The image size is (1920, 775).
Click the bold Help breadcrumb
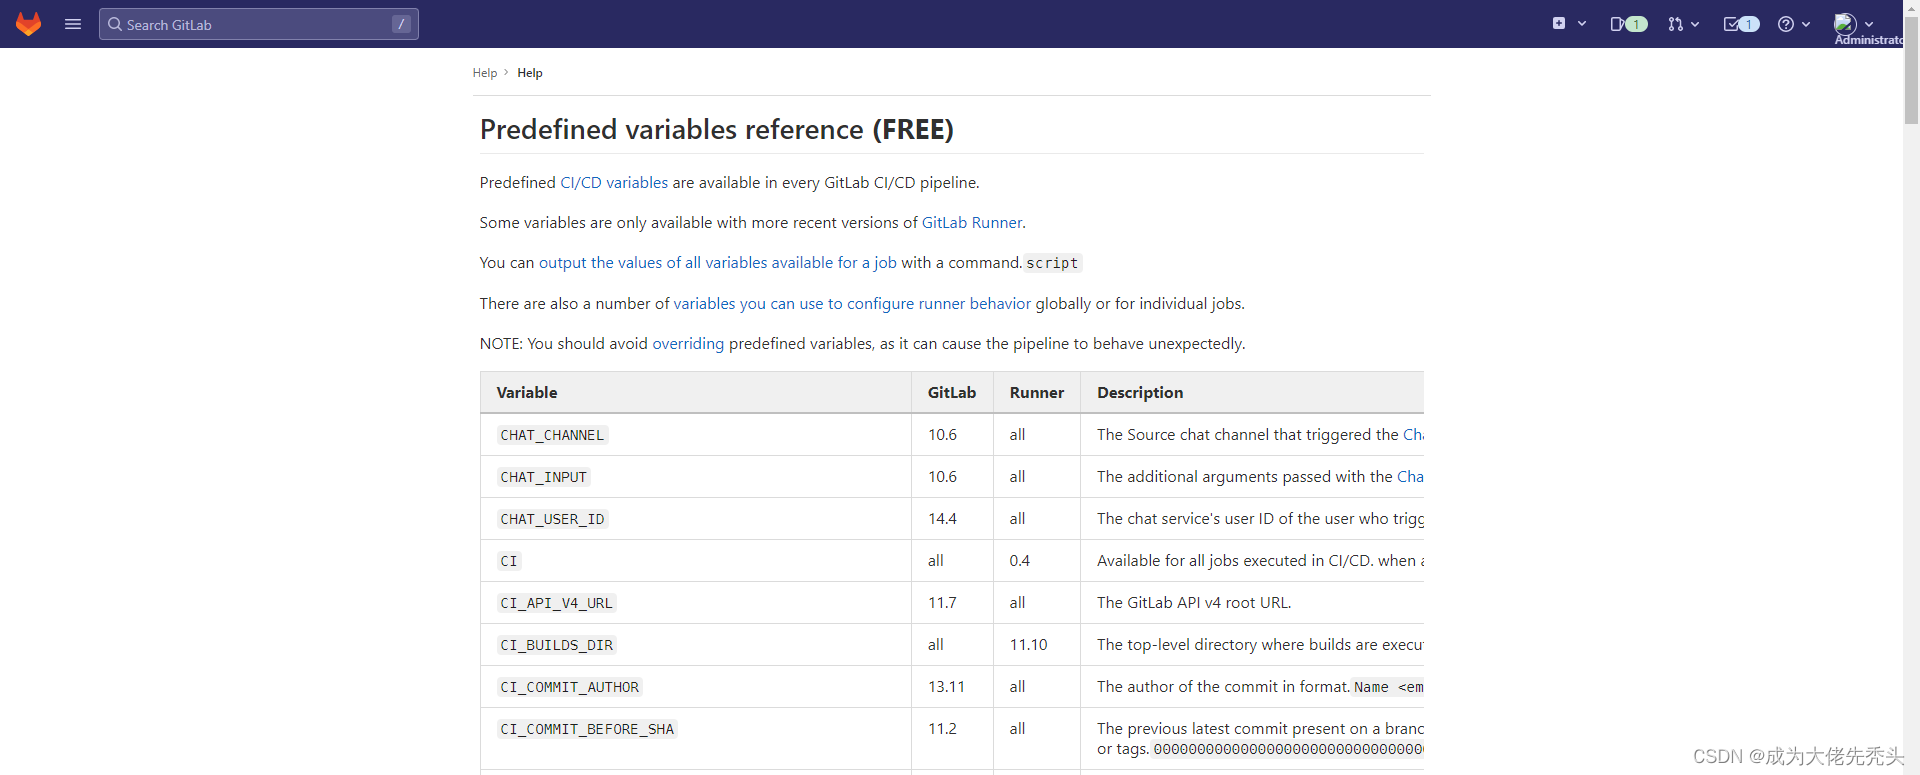[x=530, y=73]
